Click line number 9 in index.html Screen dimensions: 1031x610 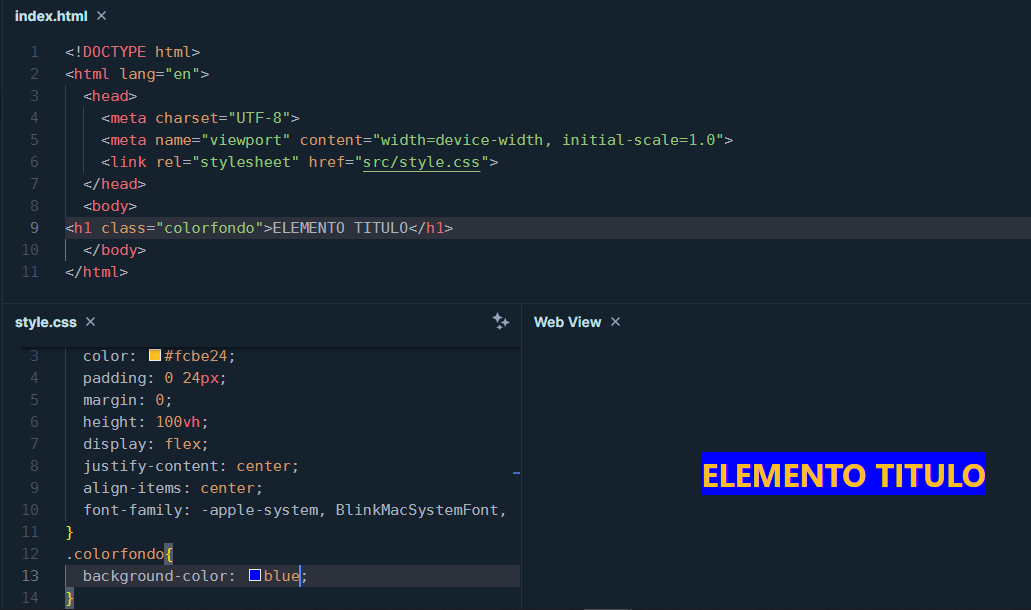click(34, 228)
